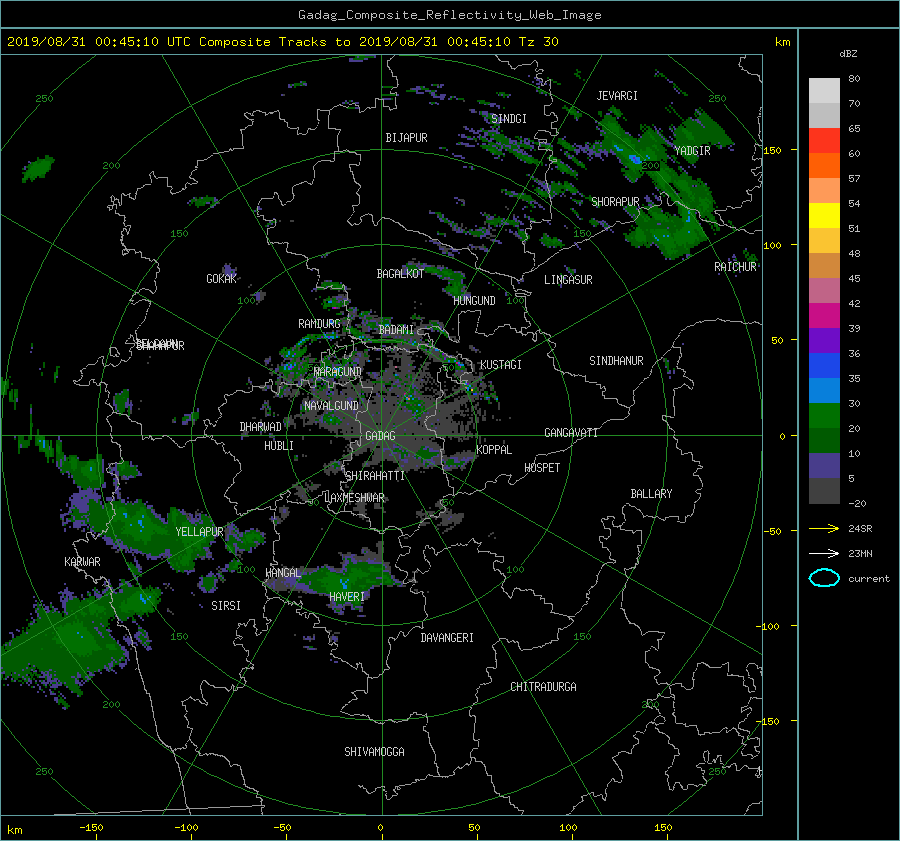Click the BAGALKOT city label
900x841 pixels.
pyautogui.click(x=400, y=274)
